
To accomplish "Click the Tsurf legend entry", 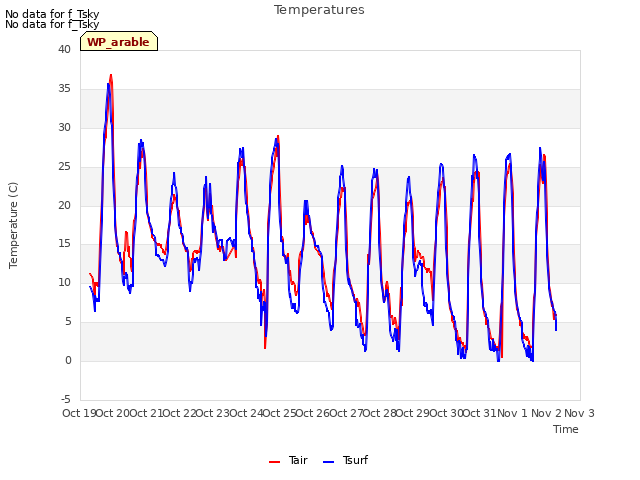I will [345, 460].
